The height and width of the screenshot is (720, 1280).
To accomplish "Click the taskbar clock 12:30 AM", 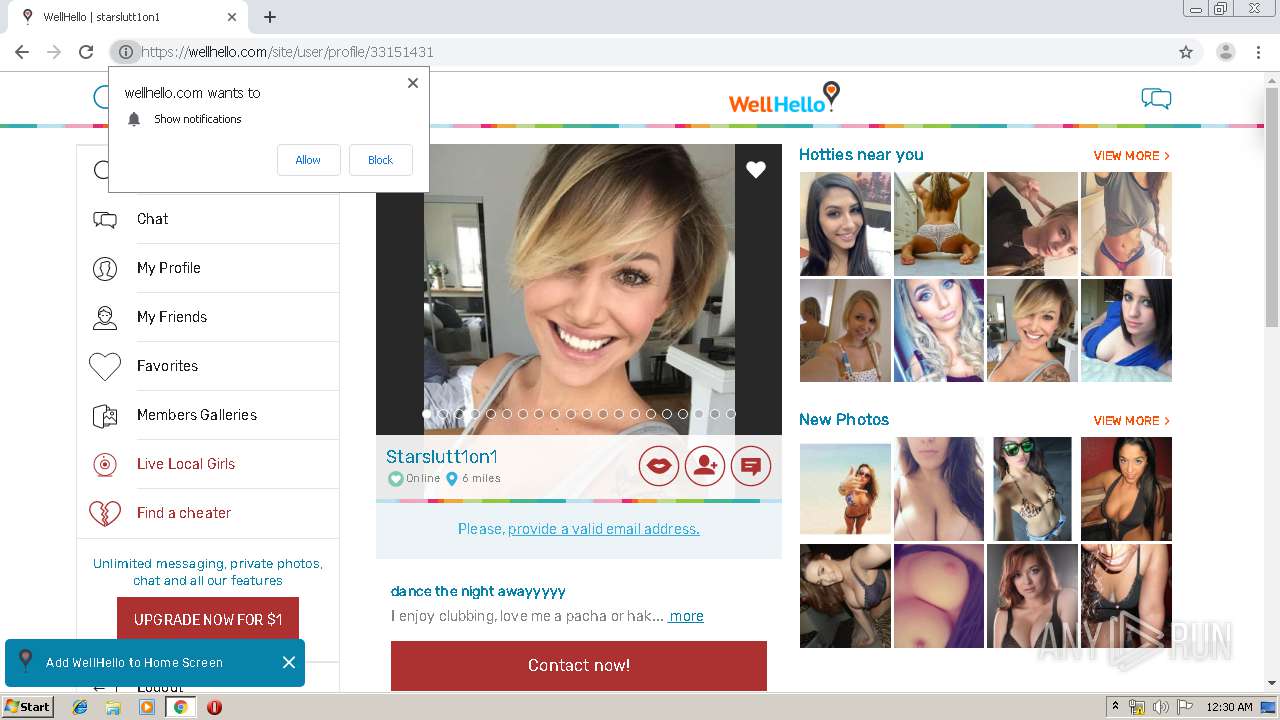I will point(1229,707).
